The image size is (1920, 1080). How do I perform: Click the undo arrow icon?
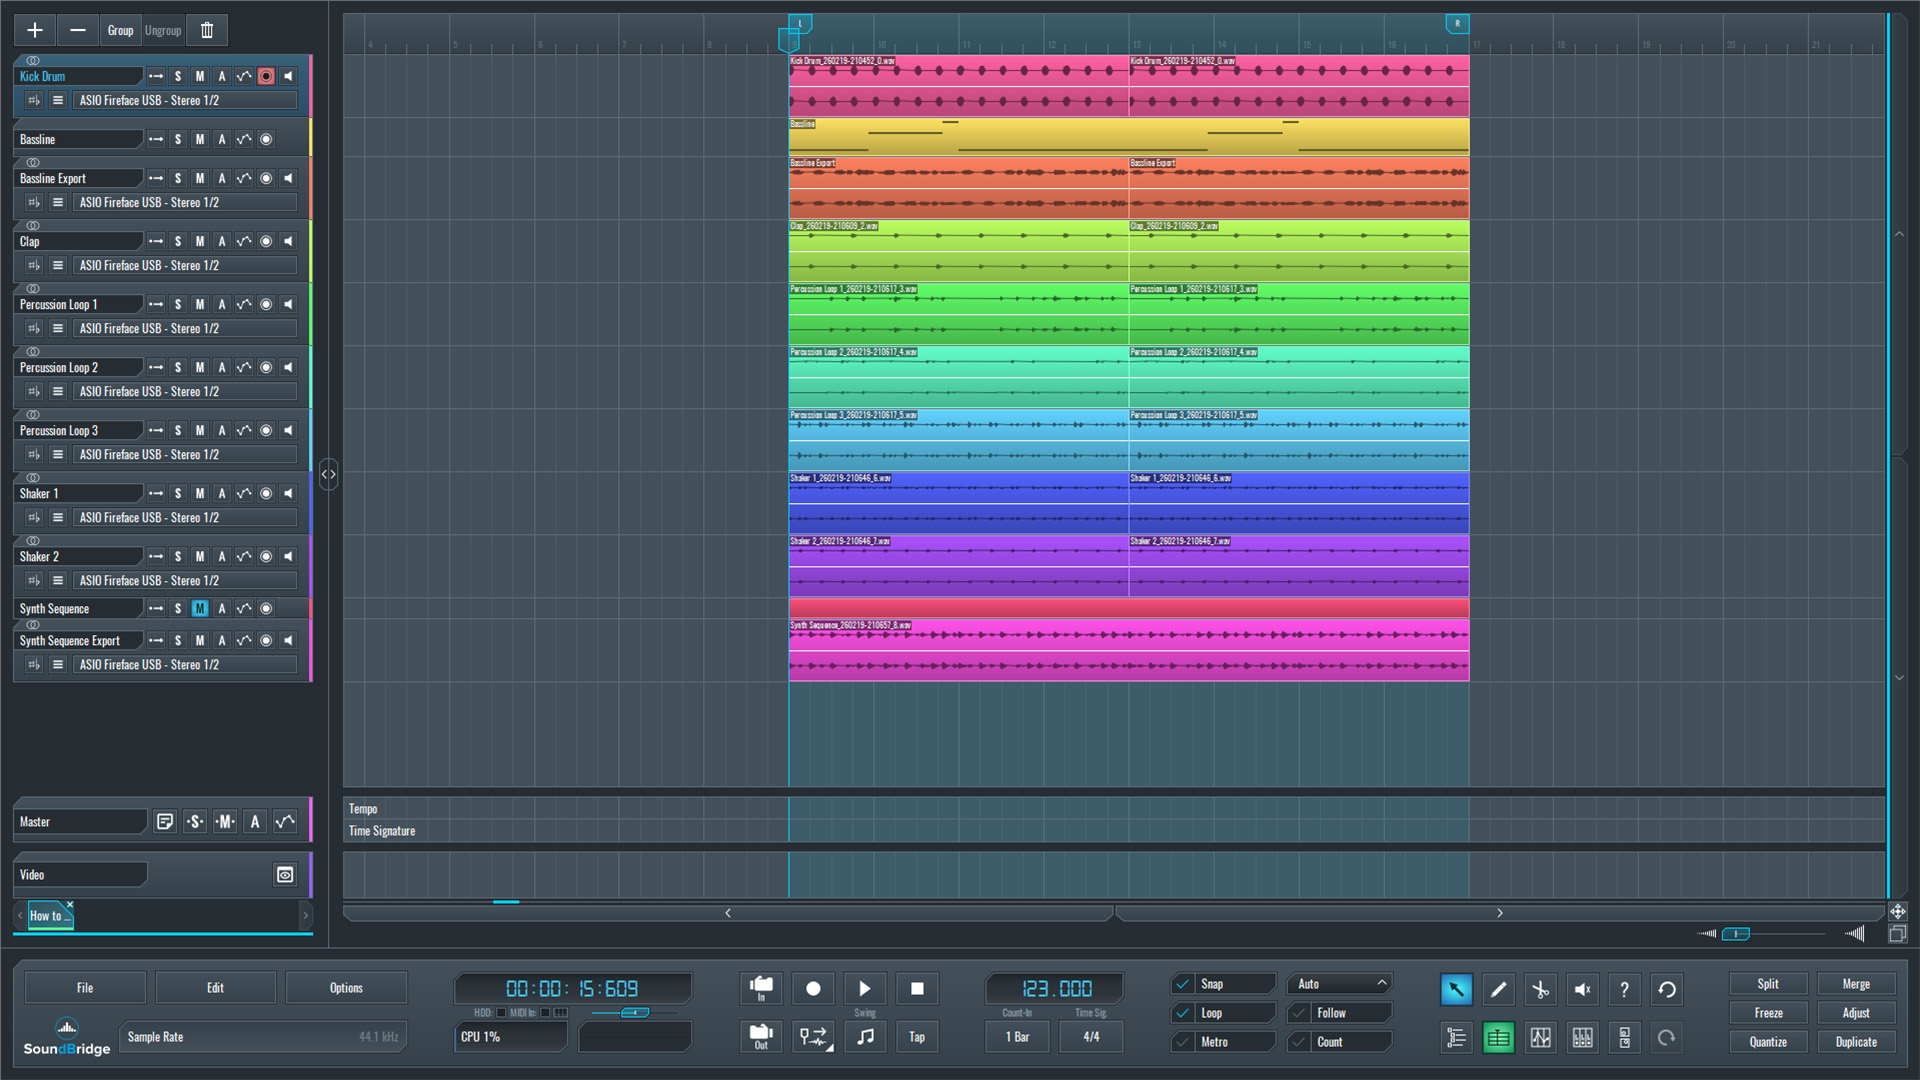click(x=1666, y=989)
